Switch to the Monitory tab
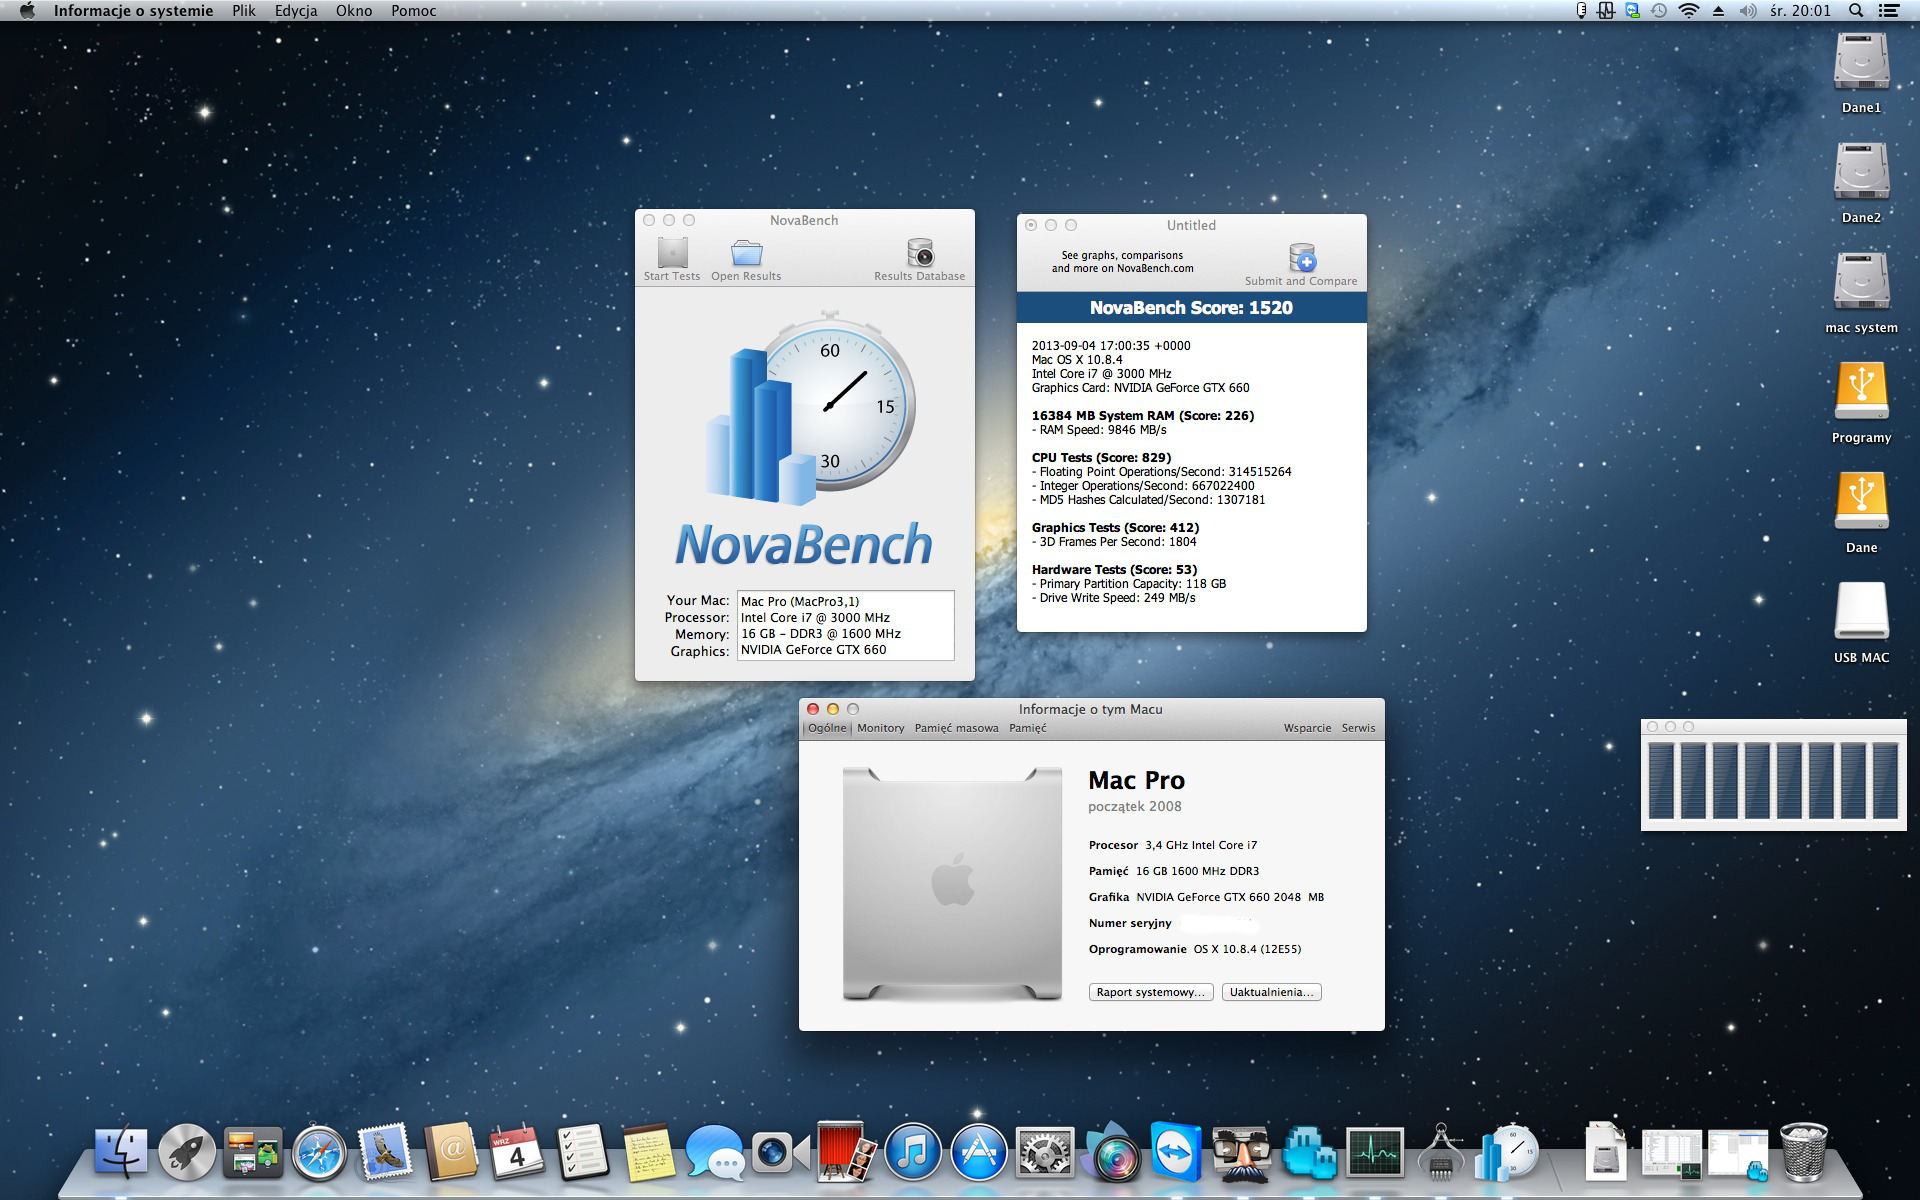This screenshot has height=1200, width=1920. coord(881,728)
